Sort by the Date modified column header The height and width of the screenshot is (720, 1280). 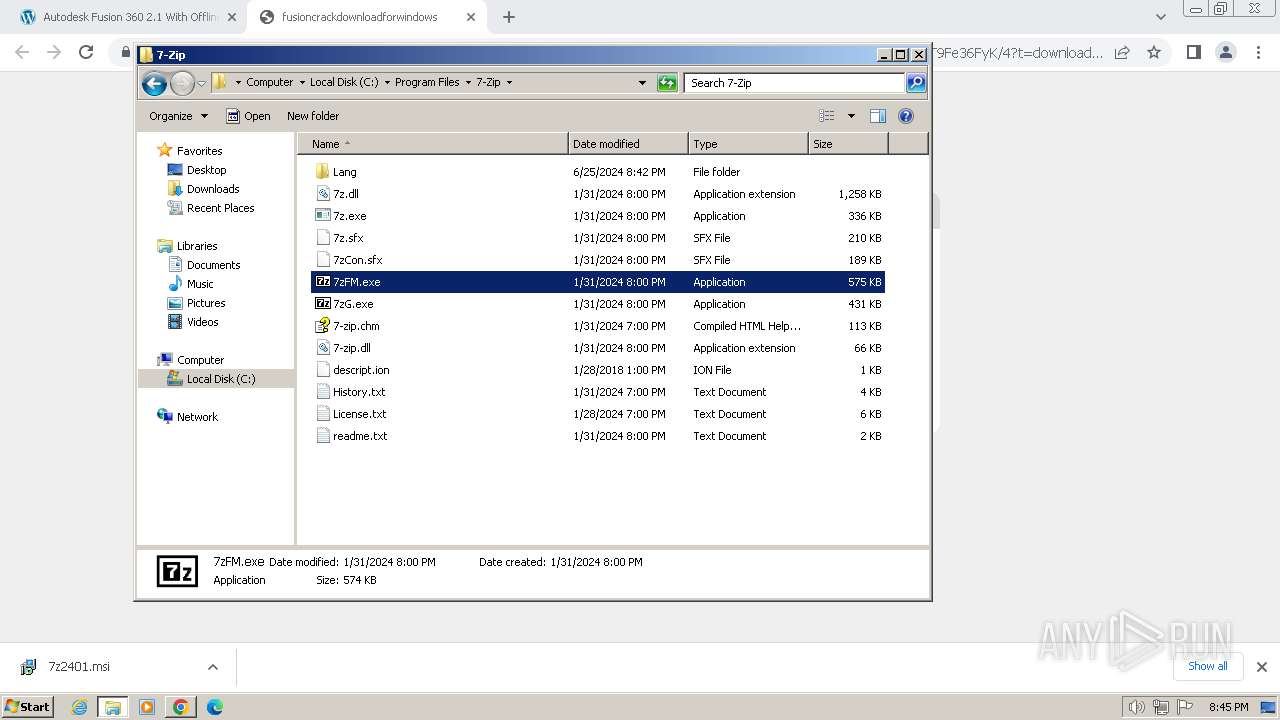(628, 144)
